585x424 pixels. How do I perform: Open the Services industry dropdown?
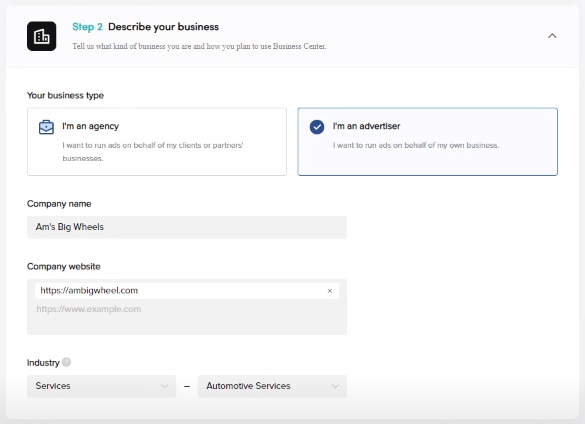tap(101, 386)
